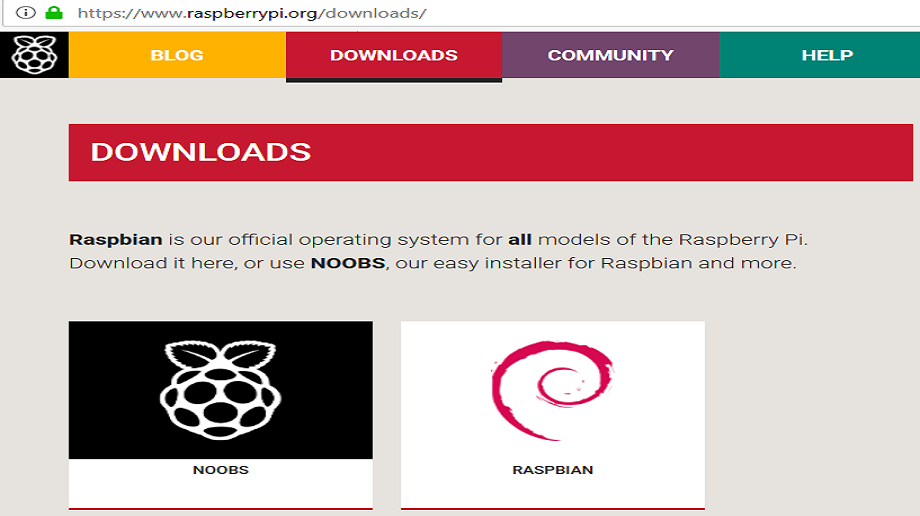Open the RASPBIAN download link label
This screenshot has width=920, height=516.
553,470
